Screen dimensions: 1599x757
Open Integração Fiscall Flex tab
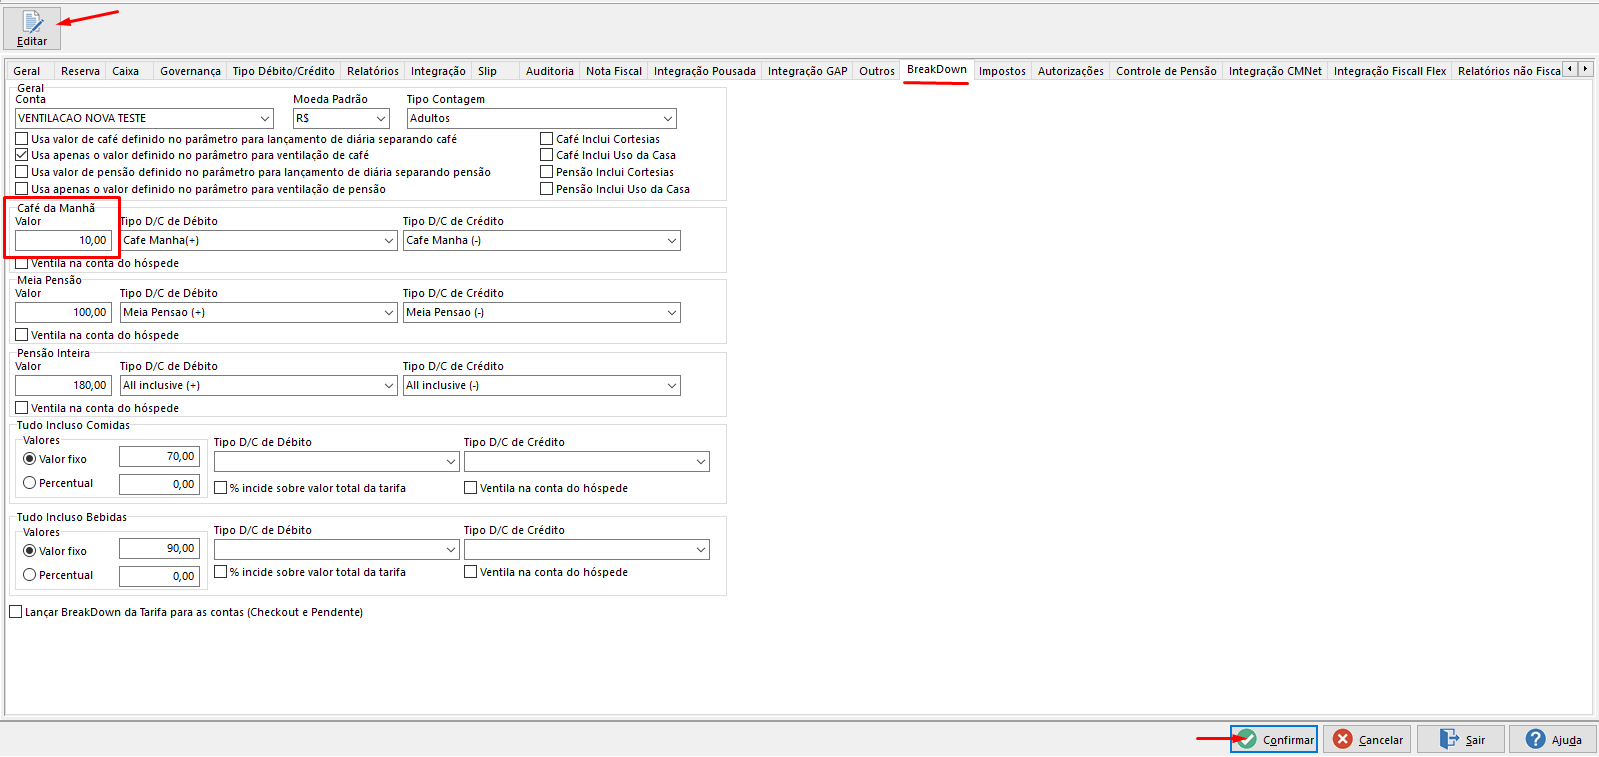click(x=1389, y=71)
